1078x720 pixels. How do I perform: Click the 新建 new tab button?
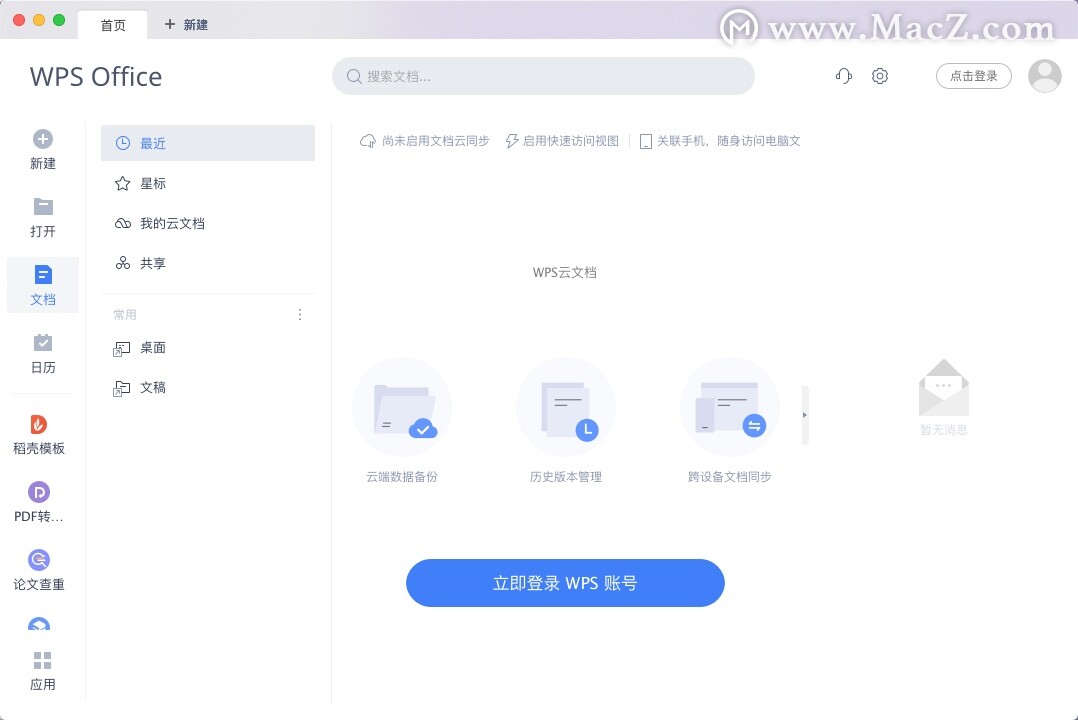[186, 25]
